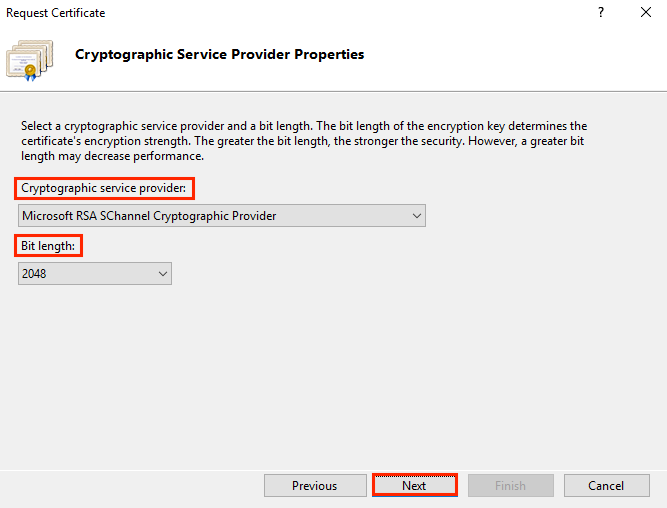The image size is (667, 508).
Task: Click the certificate icon in the header
Action: 30,58
